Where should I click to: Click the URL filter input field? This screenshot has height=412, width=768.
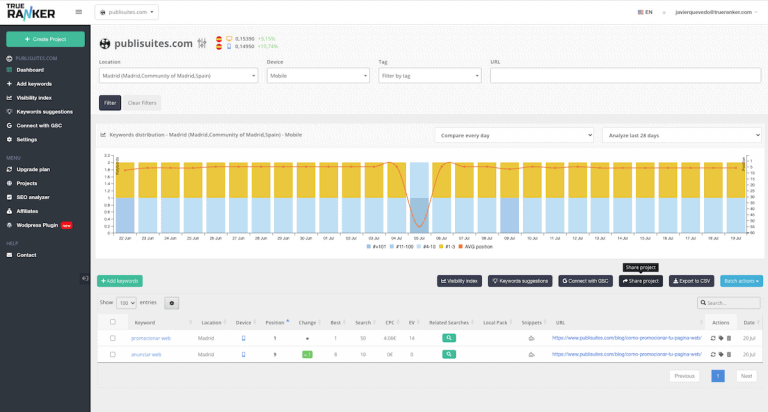625,75
